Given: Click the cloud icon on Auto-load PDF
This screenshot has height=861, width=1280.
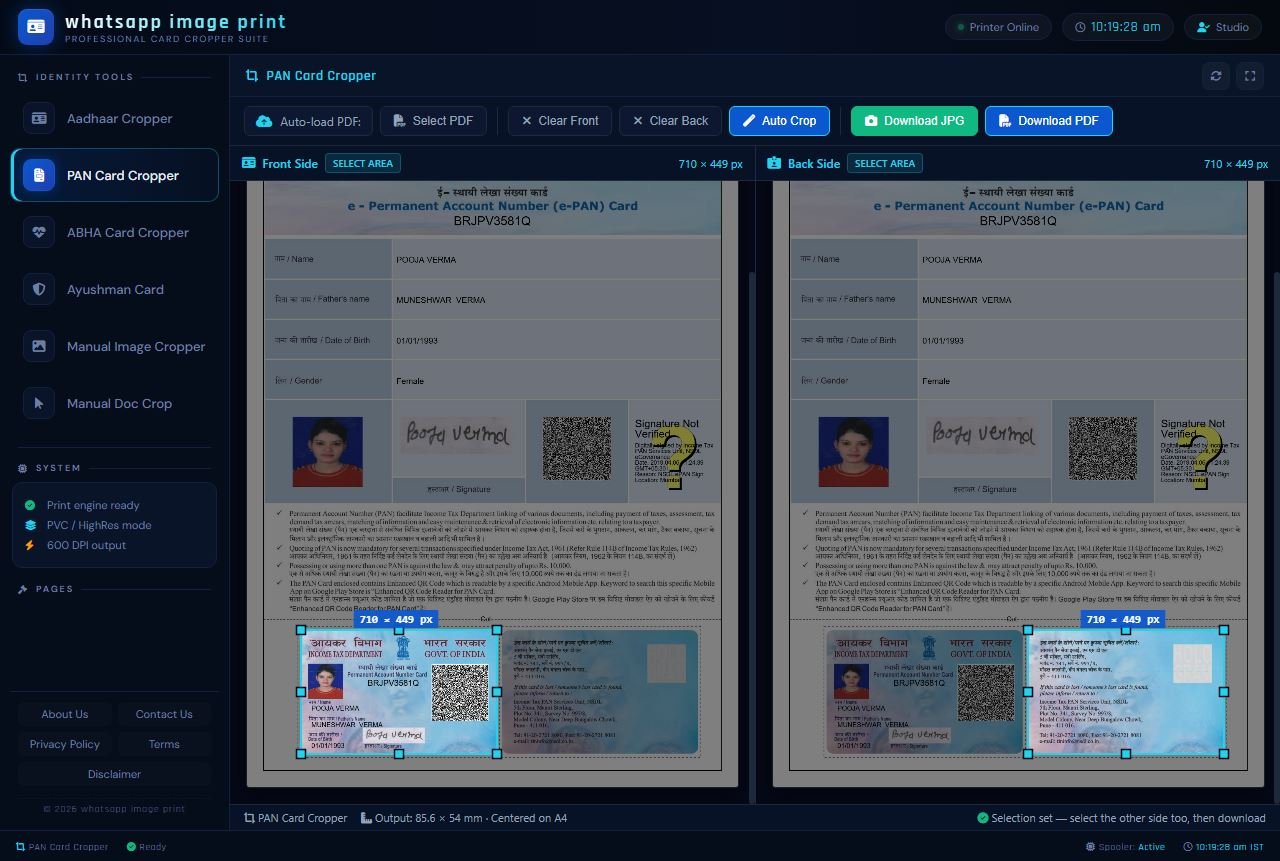Looking at the screenshot, I should 264,121.
